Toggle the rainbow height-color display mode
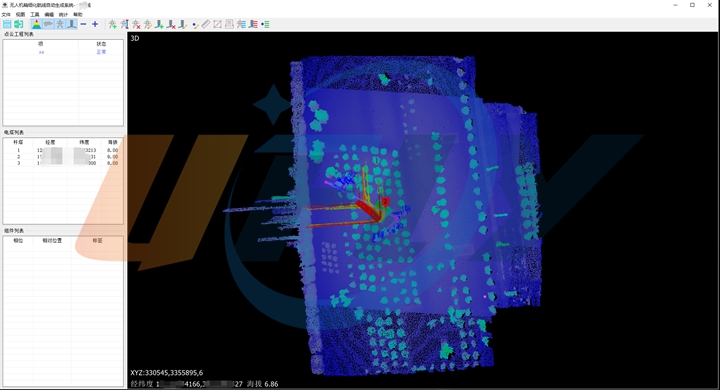This screenshot has width=720, height=390. pyautogui.click(x=36, y=24)
